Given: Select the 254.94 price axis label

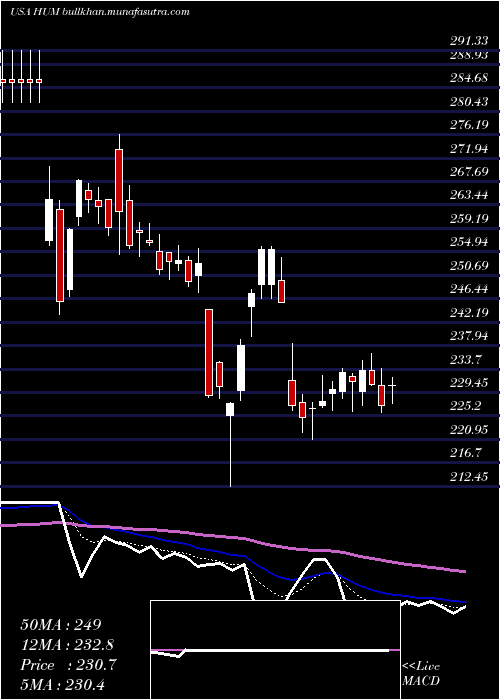Looking at the screenshot, I should point(468,243).
